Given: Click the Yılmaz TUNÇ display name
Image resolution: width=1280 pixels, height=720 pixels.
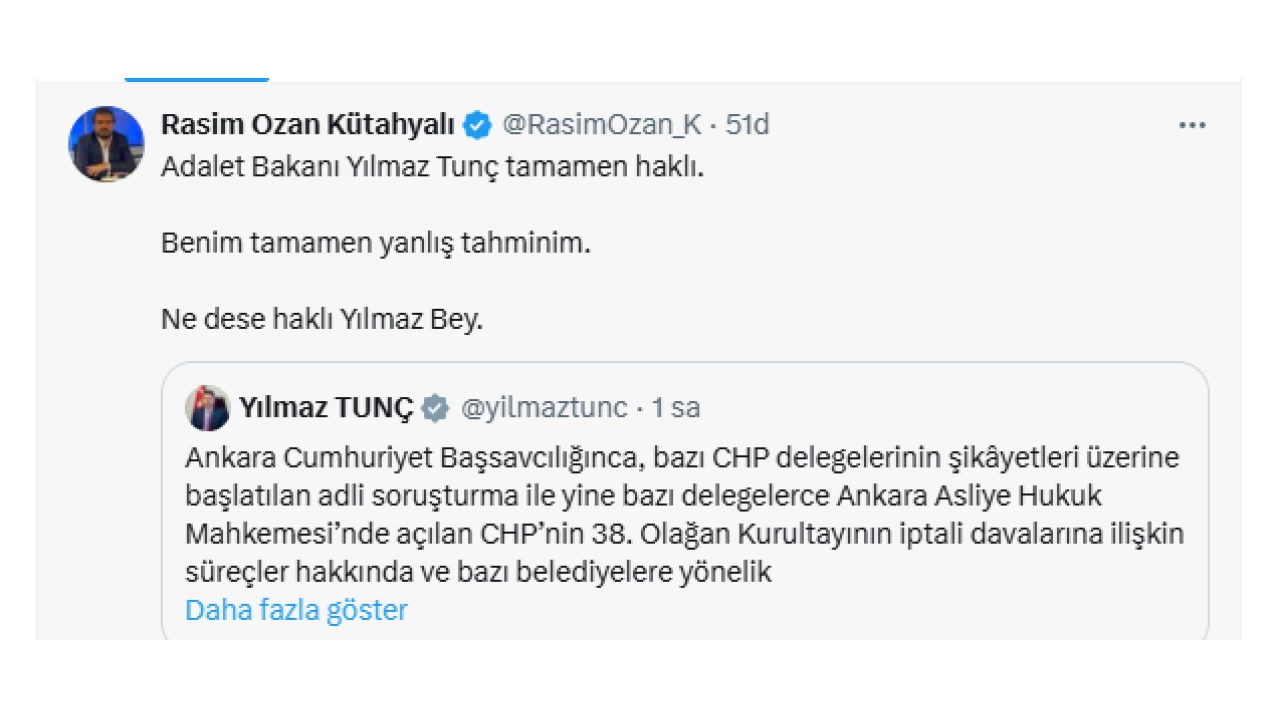Looking at the screenshot, I should (x=325, y=408).
